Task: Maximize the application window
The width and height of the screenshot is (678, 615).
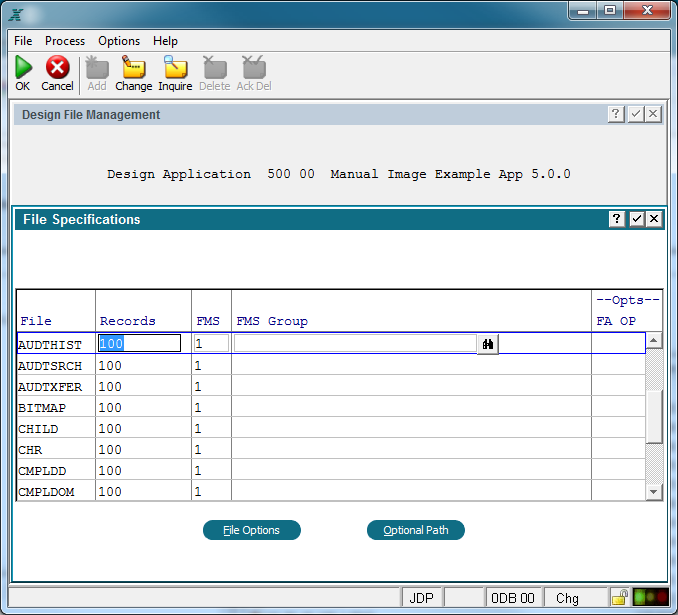Action: 610,11
